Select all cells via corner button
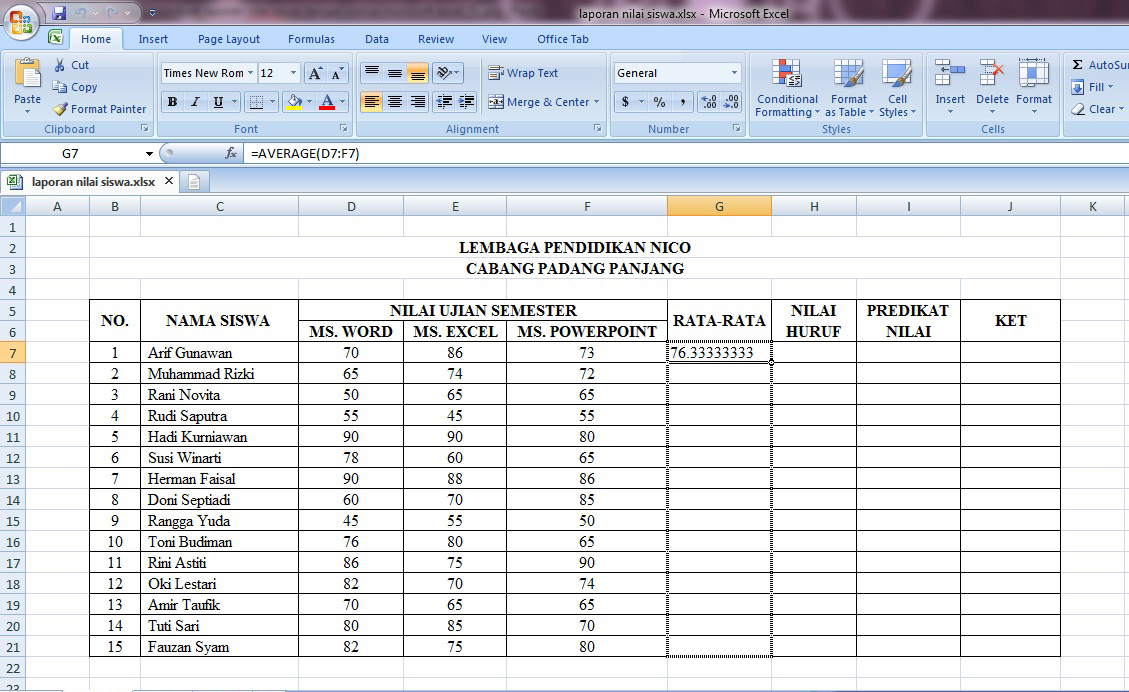The image size is (1129, 692). 13,206
